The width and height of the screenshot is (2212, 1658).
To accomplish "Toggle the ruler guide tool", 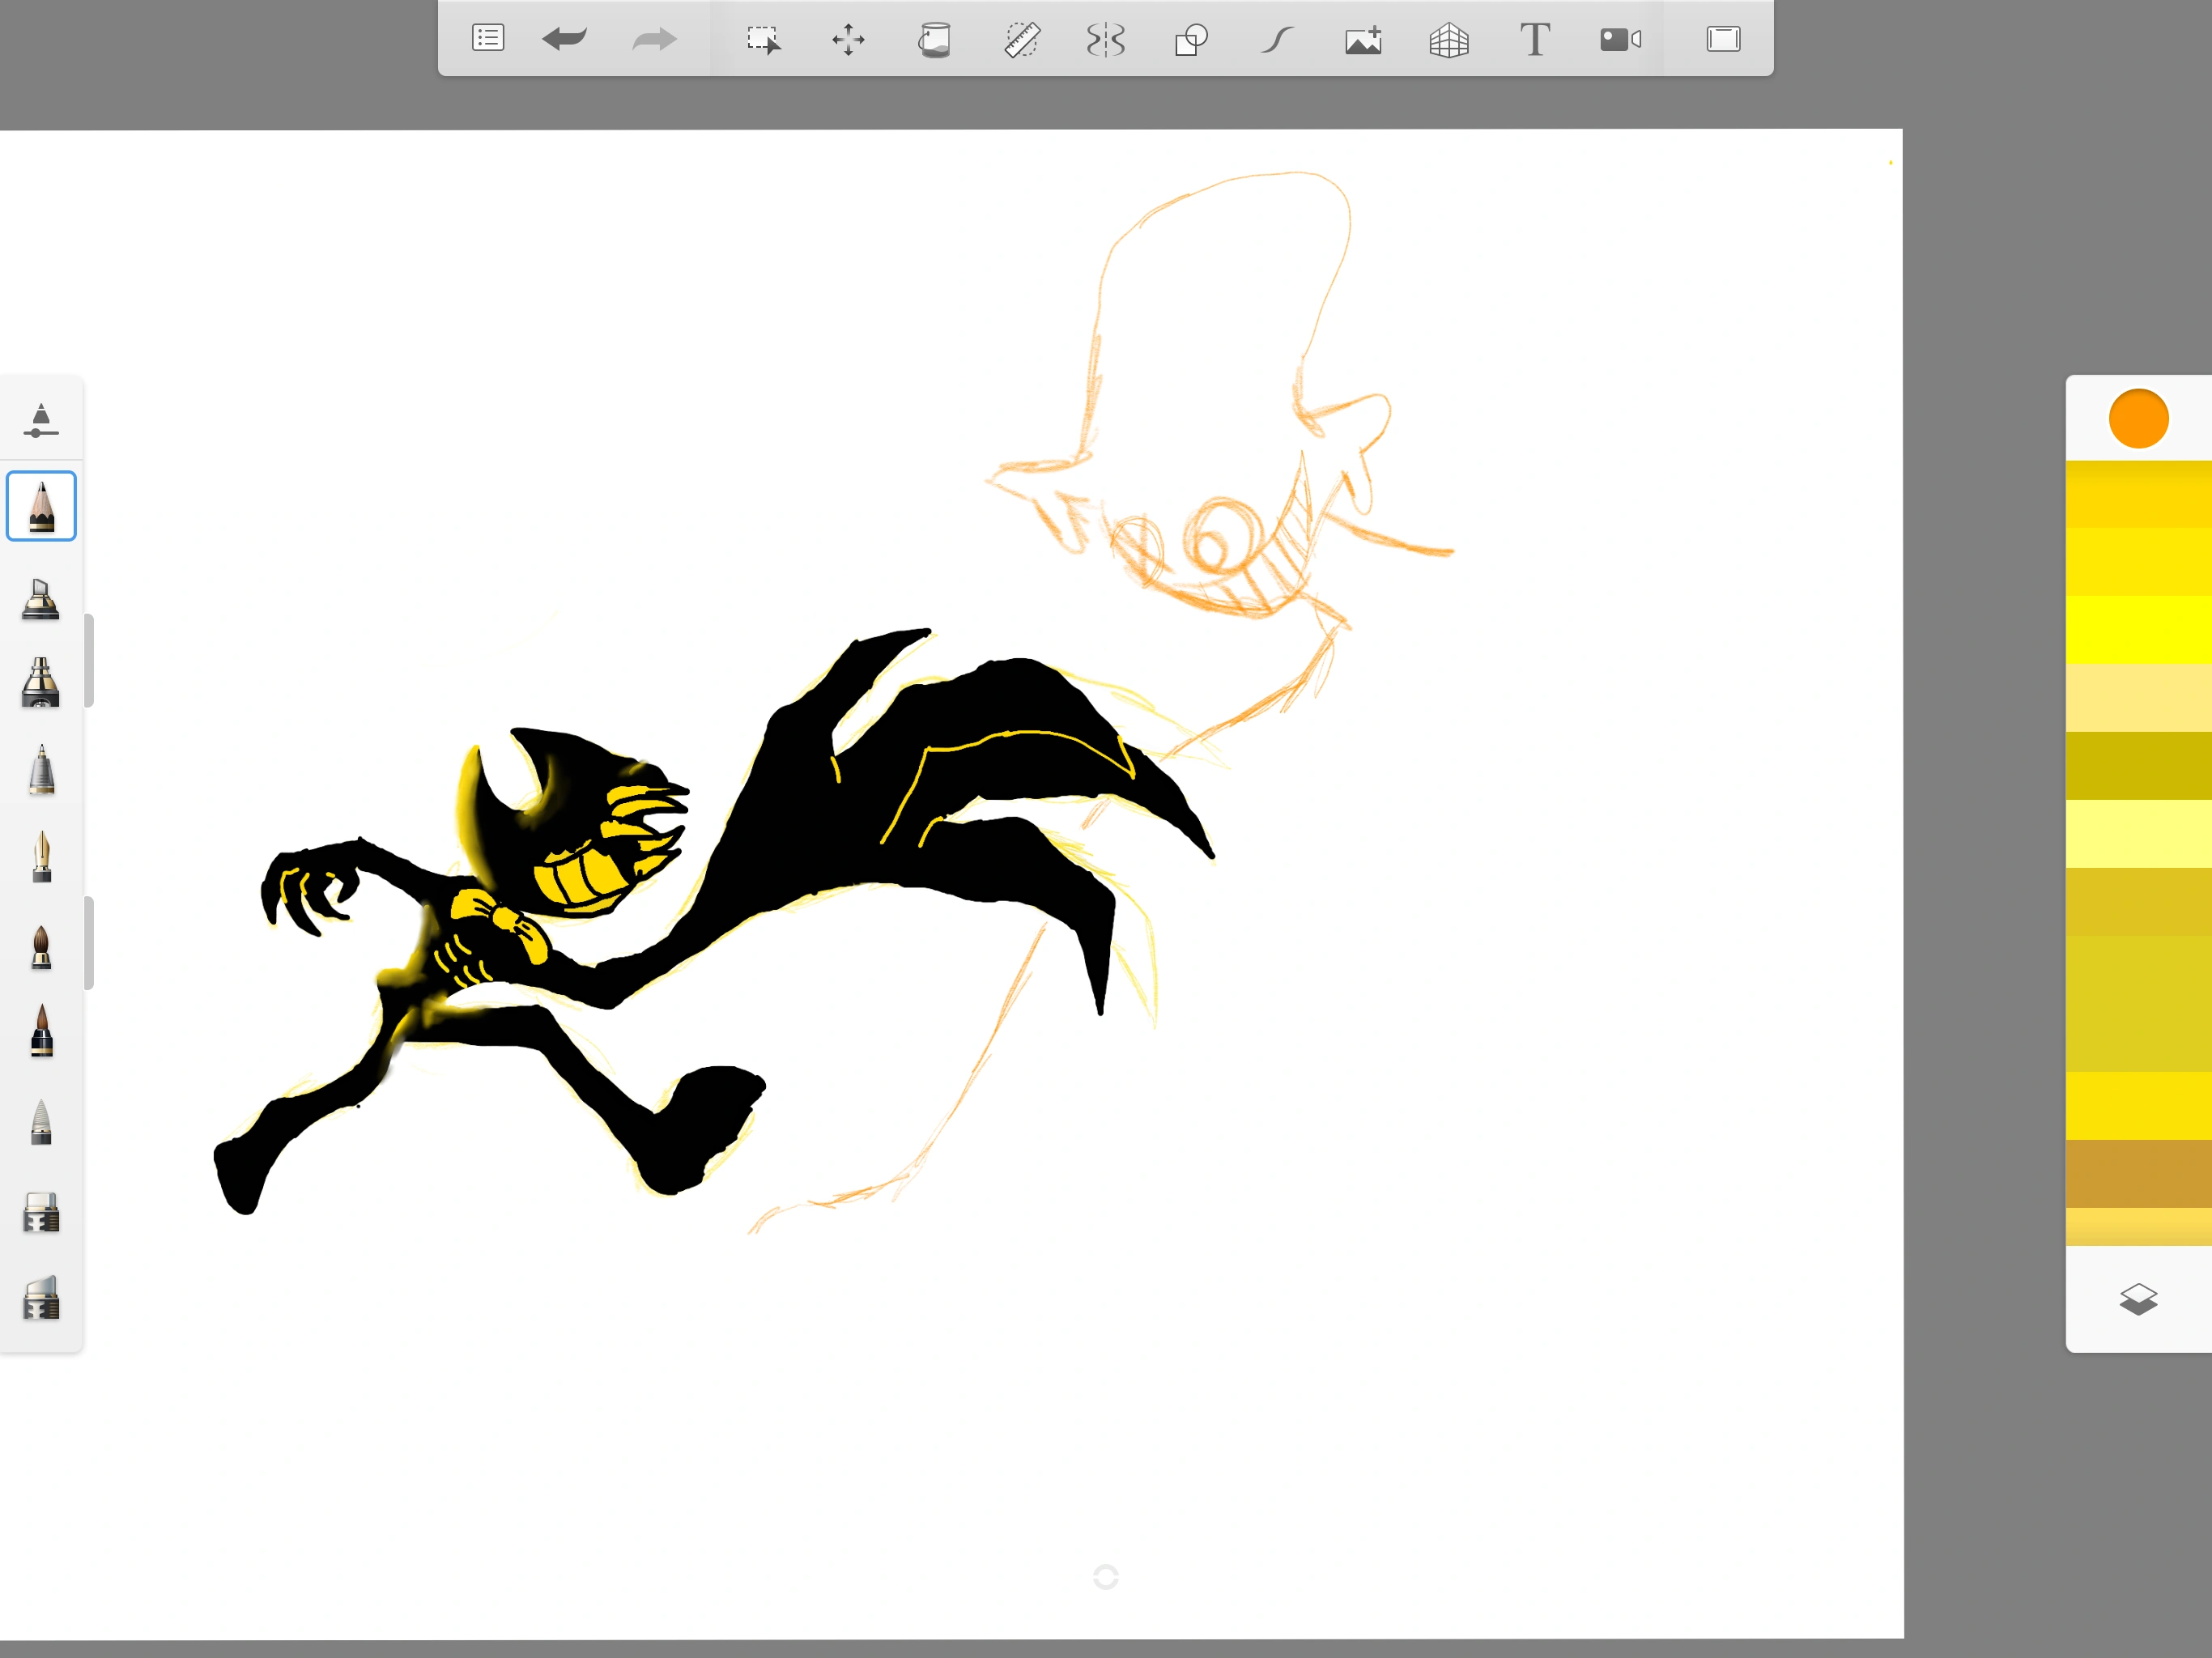I will [x=1021, y=40].
